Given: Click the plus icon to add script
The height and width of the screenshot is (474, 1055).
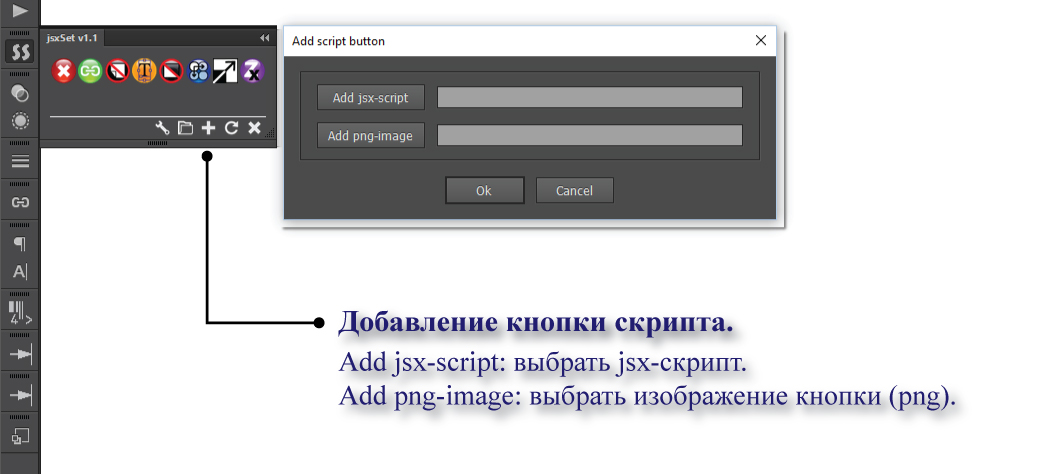Looking at the screenshot, I should (209, 128).
